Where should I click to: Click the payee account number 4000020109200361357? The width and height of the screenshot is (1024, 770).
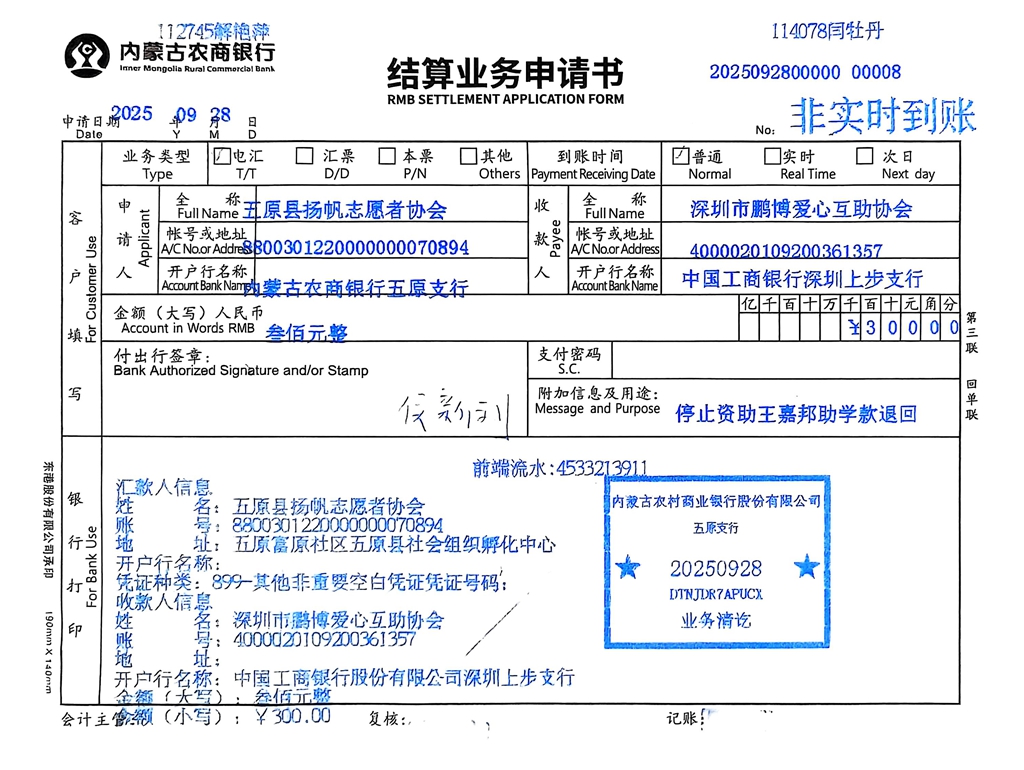coord(786,251)
